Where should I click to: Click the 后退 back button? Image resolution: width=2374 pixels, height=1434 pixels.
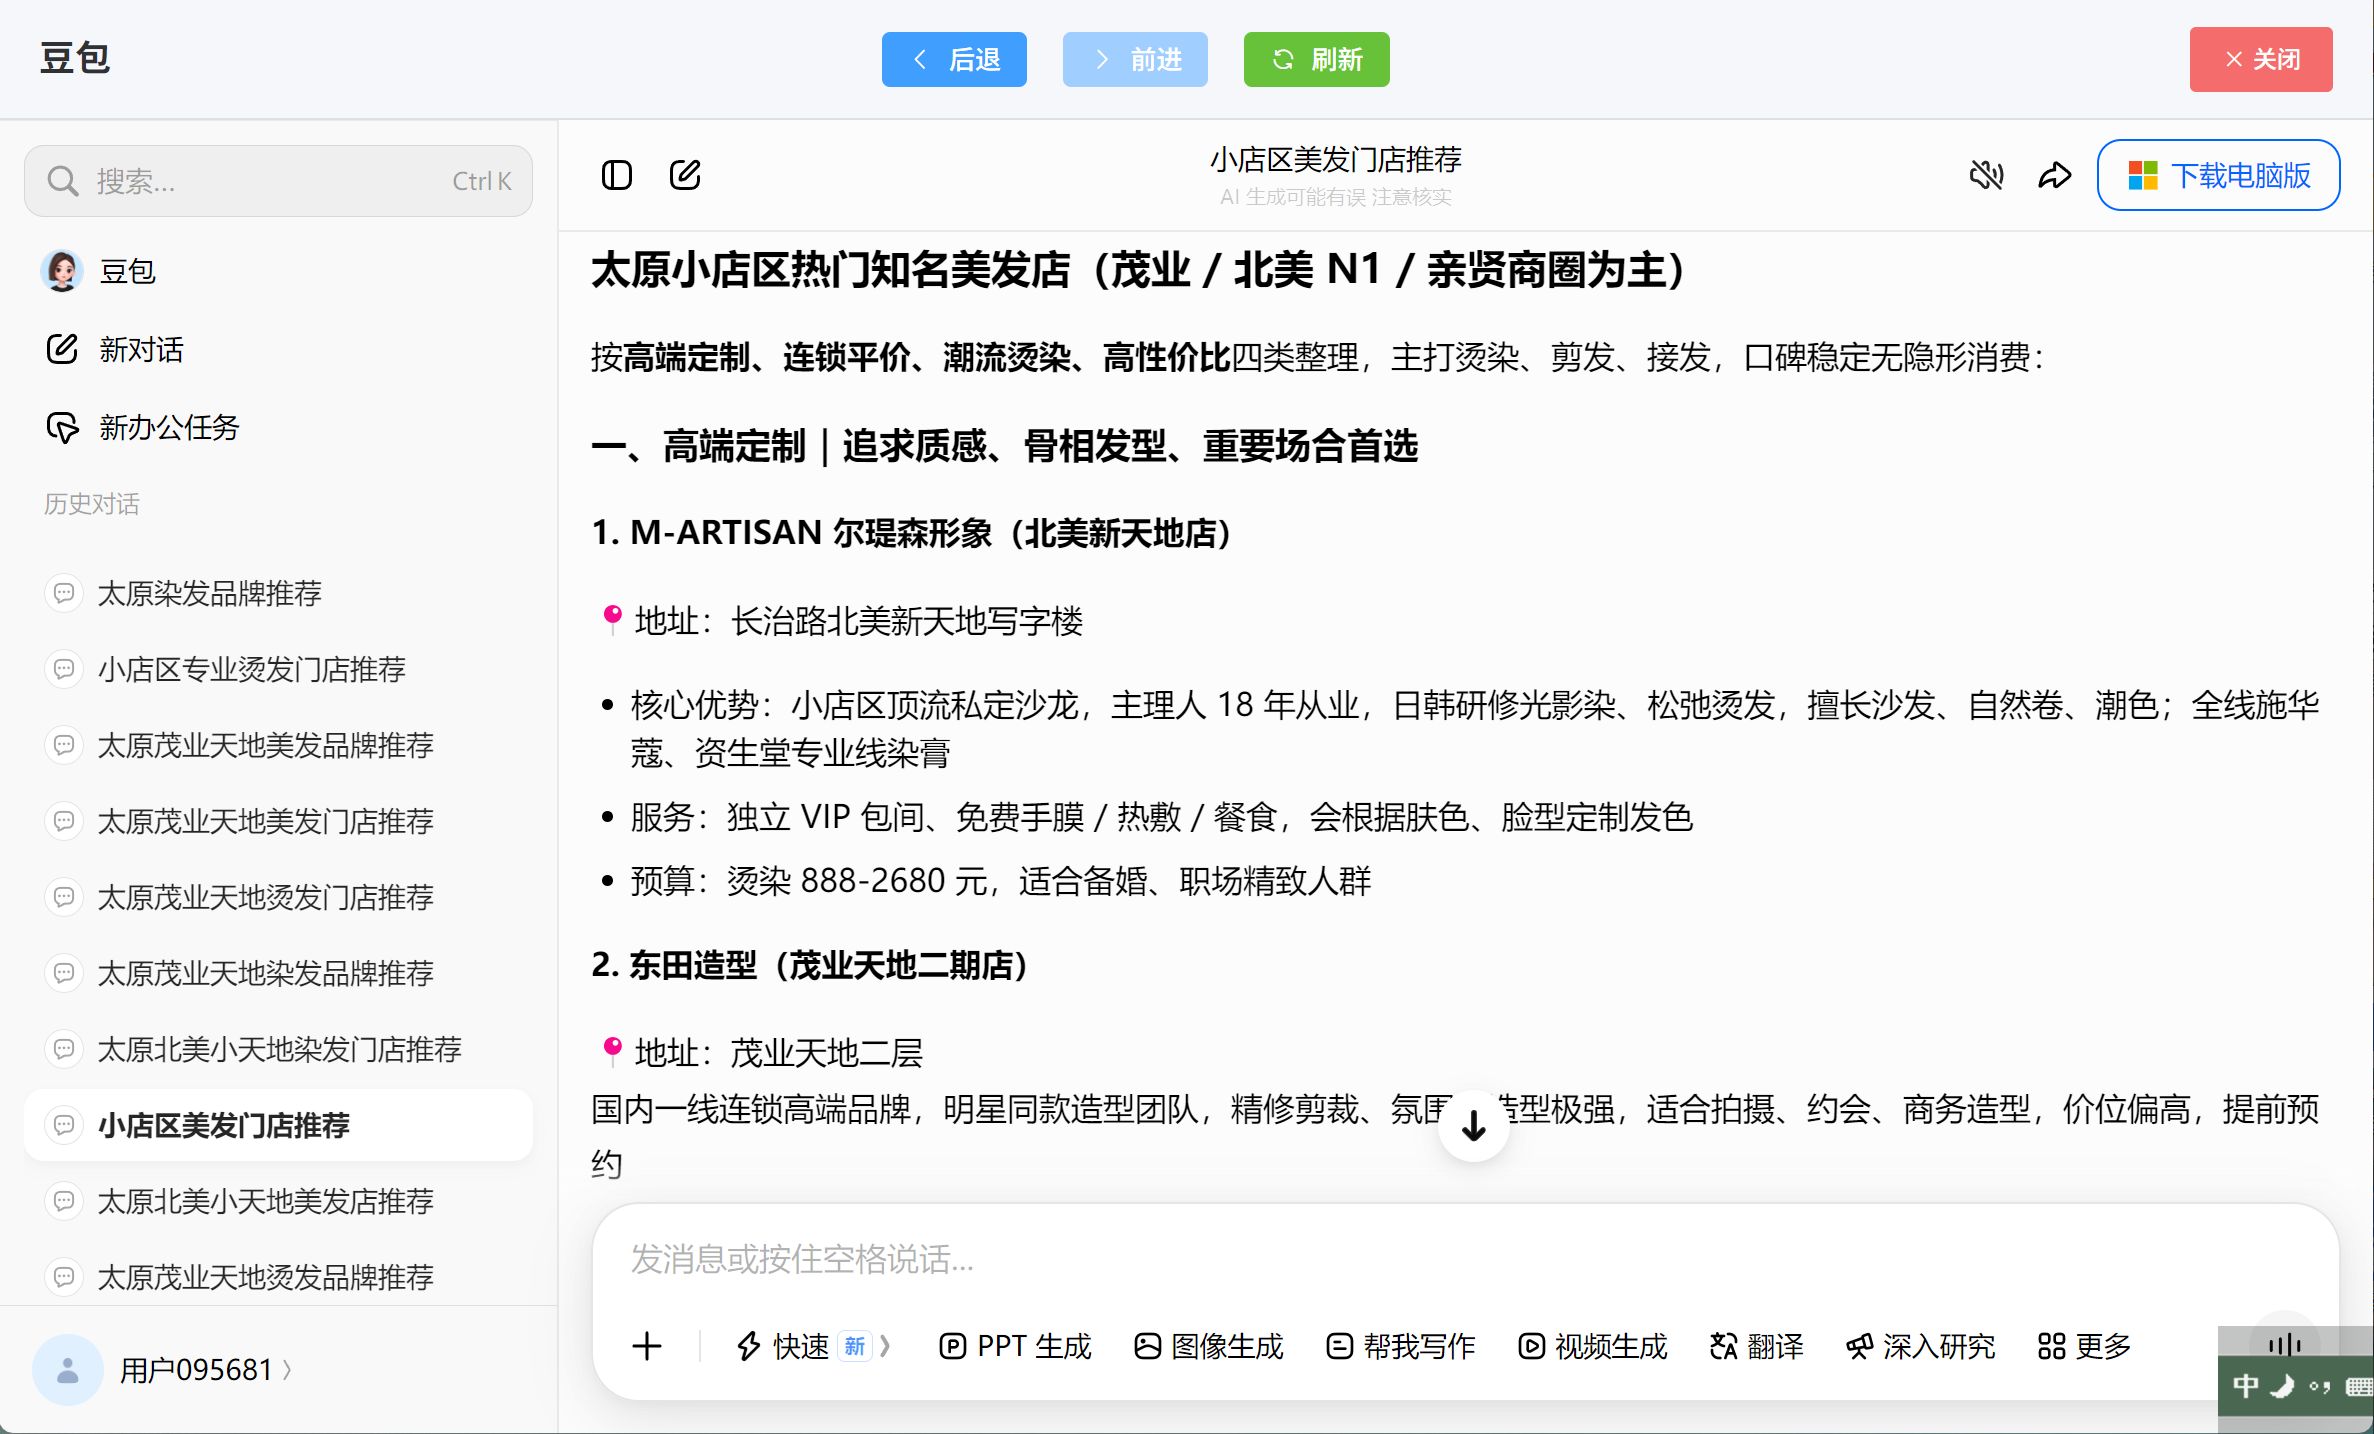pos(954,59)
